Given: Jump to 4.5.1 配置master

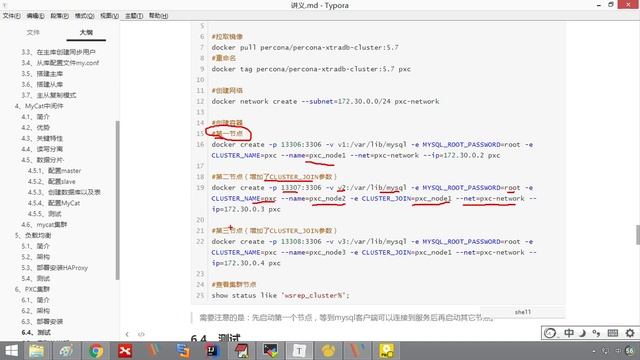Looking at the screenshot, I should (54, 171).
